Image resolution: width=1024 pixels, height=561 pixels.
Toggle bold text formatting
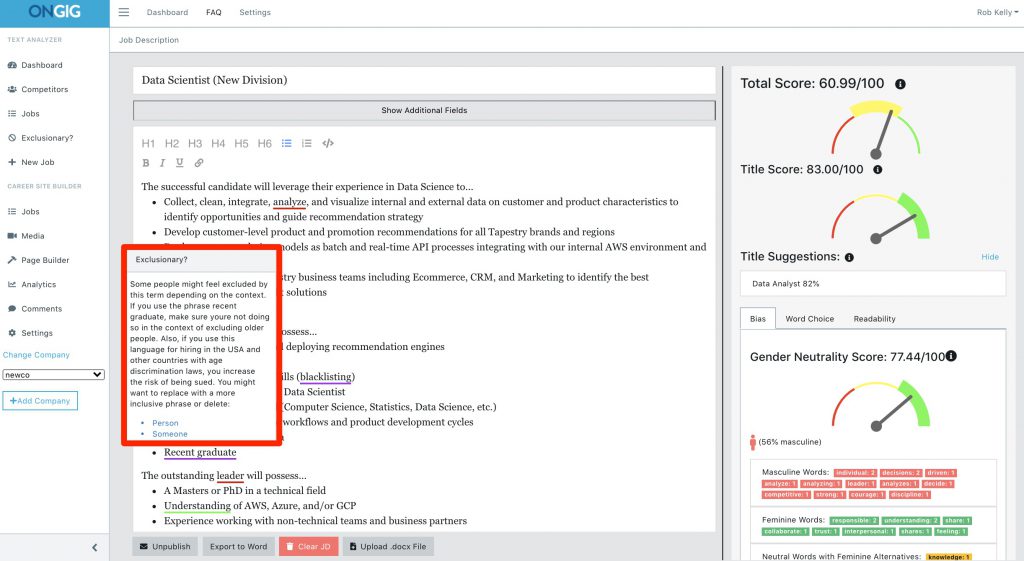click(146, 163)
